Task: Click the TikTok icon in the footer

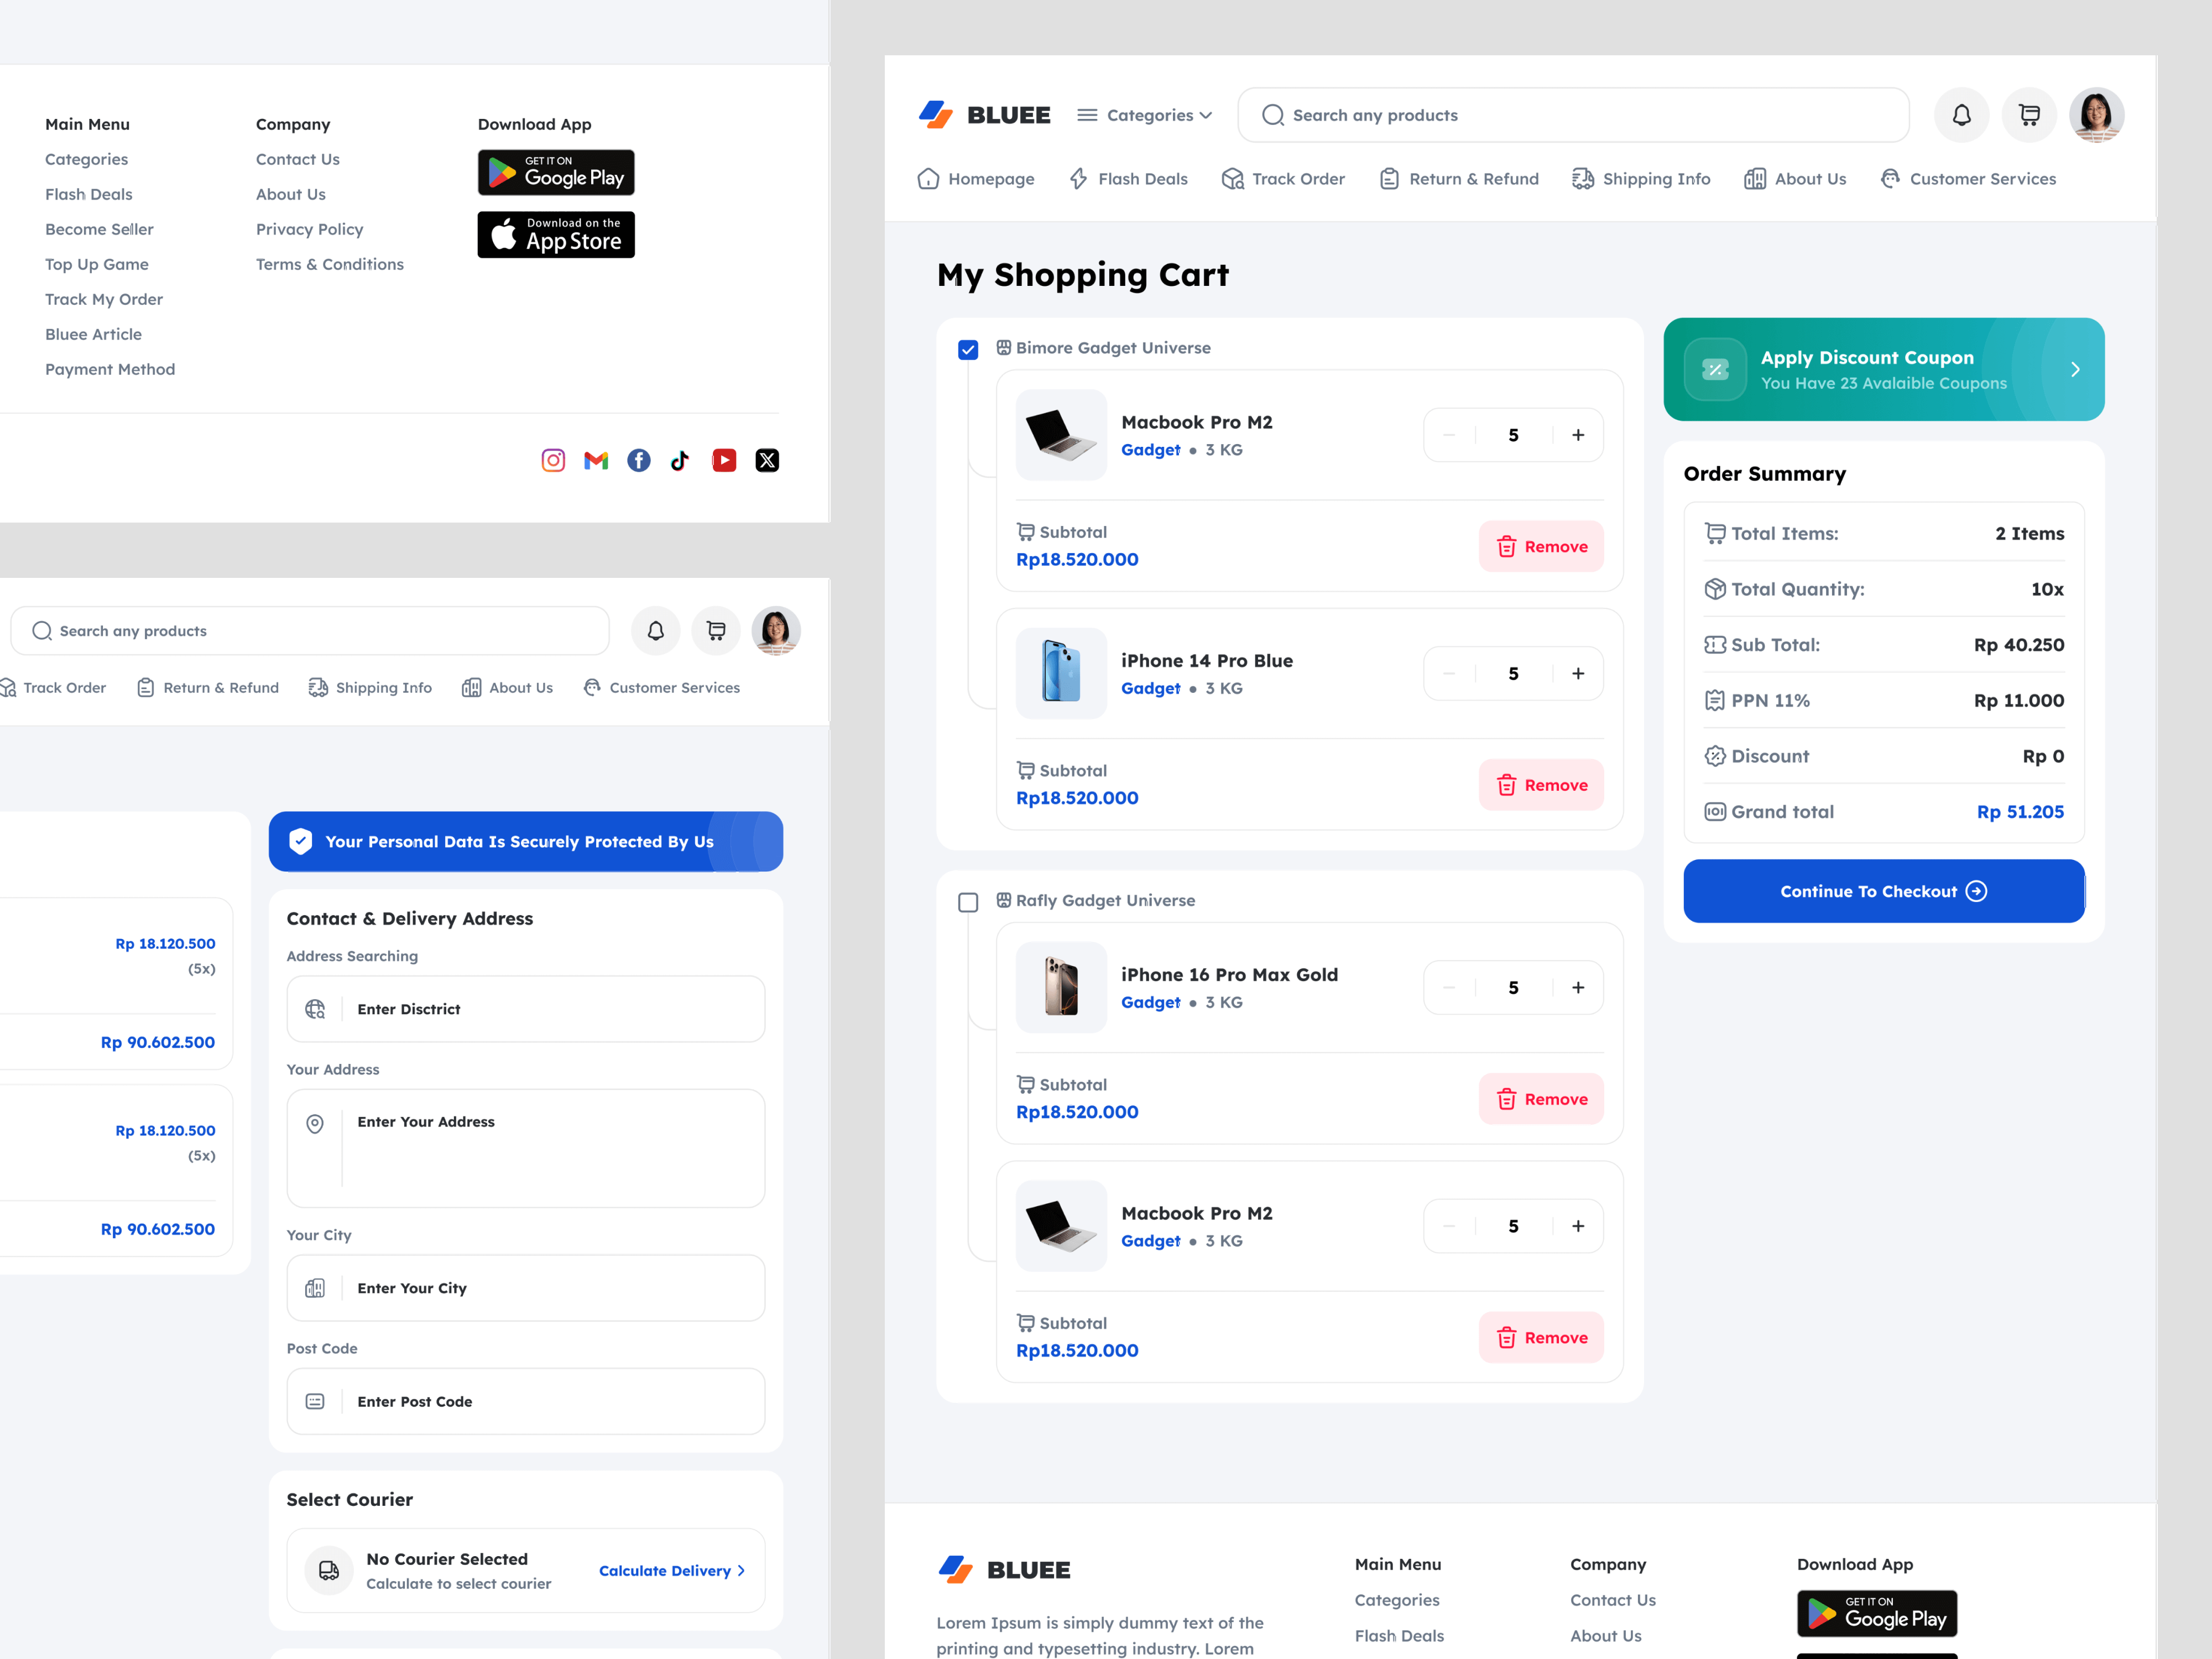Action: (680, 460)
